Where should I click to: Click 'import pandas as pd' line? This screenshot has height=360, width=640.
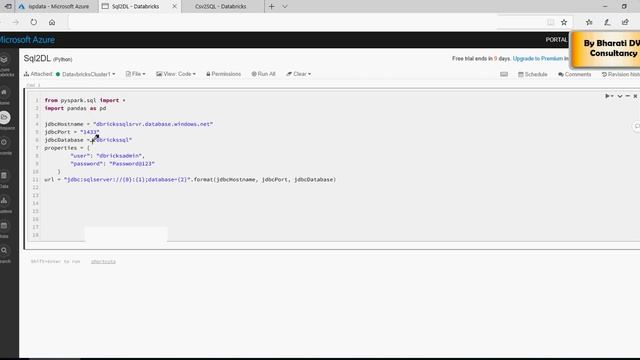pos(75,108)
